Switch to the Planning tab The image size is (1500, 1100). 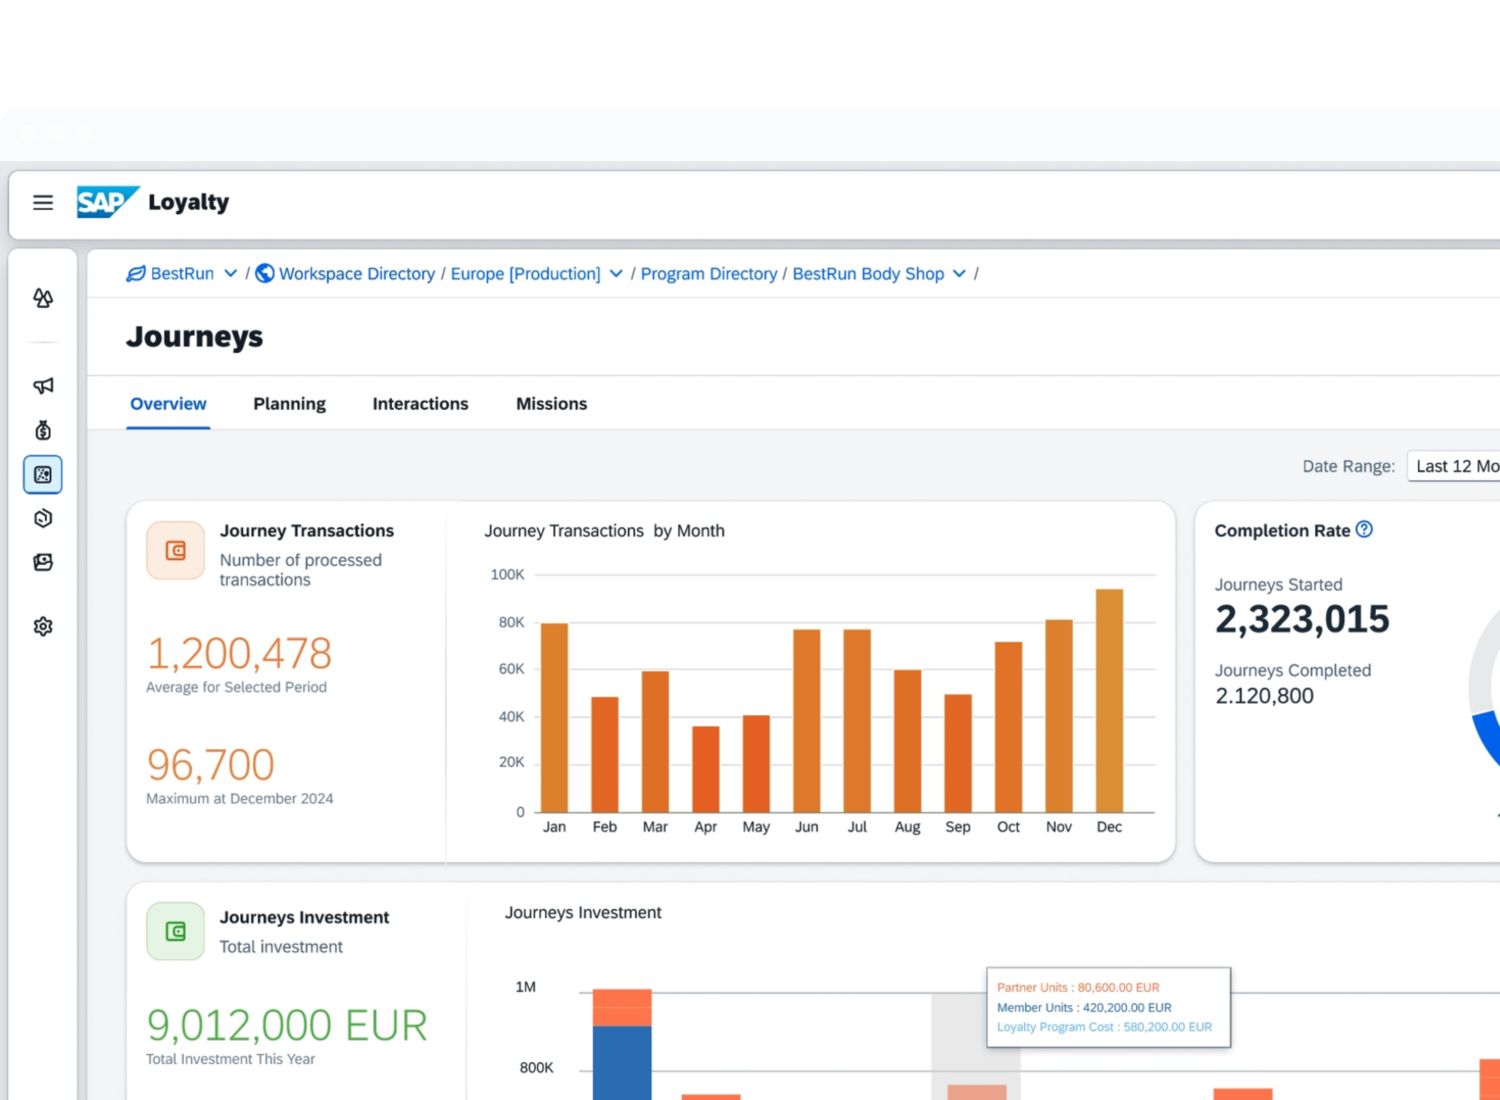point(289,404)
